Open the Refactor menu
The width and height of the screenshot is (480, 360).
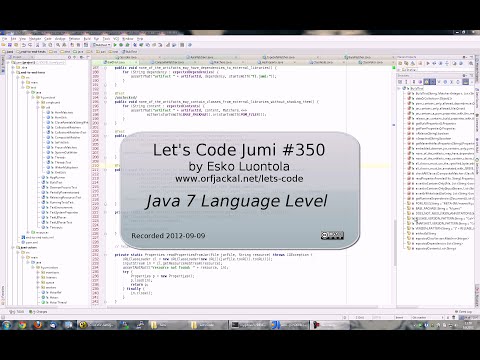(74, 39)
